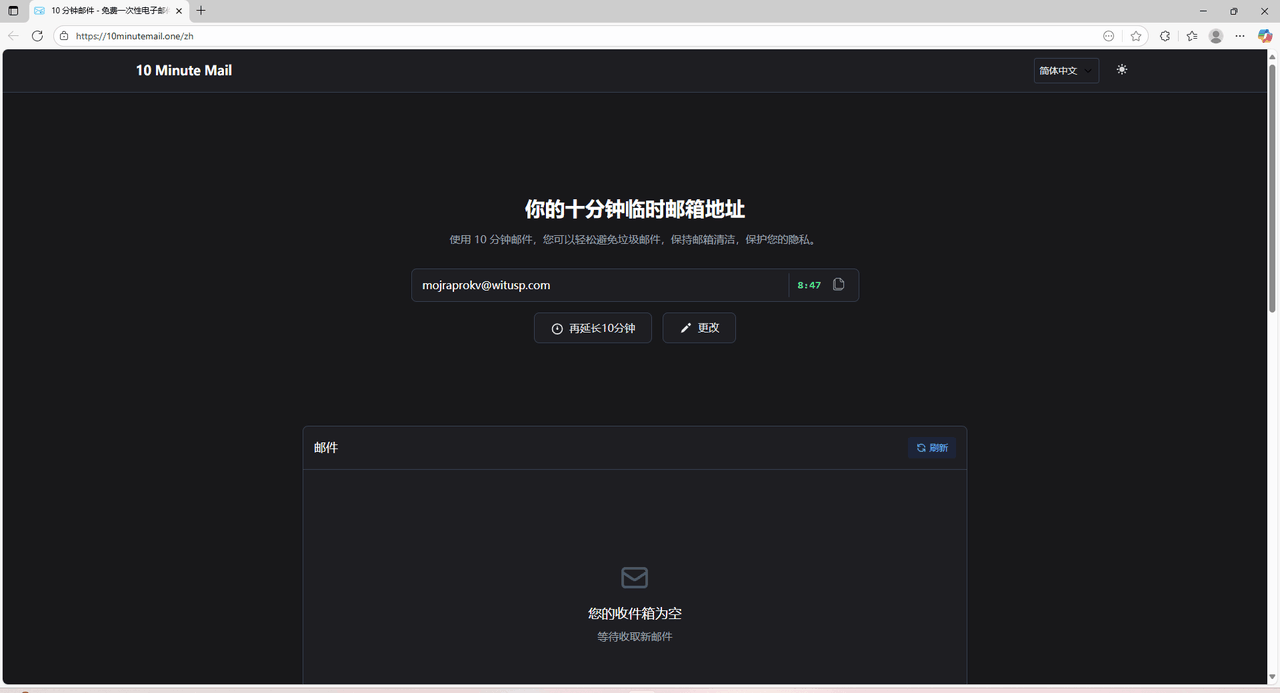Click the mojraprokv@witusp.com address field
This screenshot has height=693, width=1280.
click(x=600, y=285)
